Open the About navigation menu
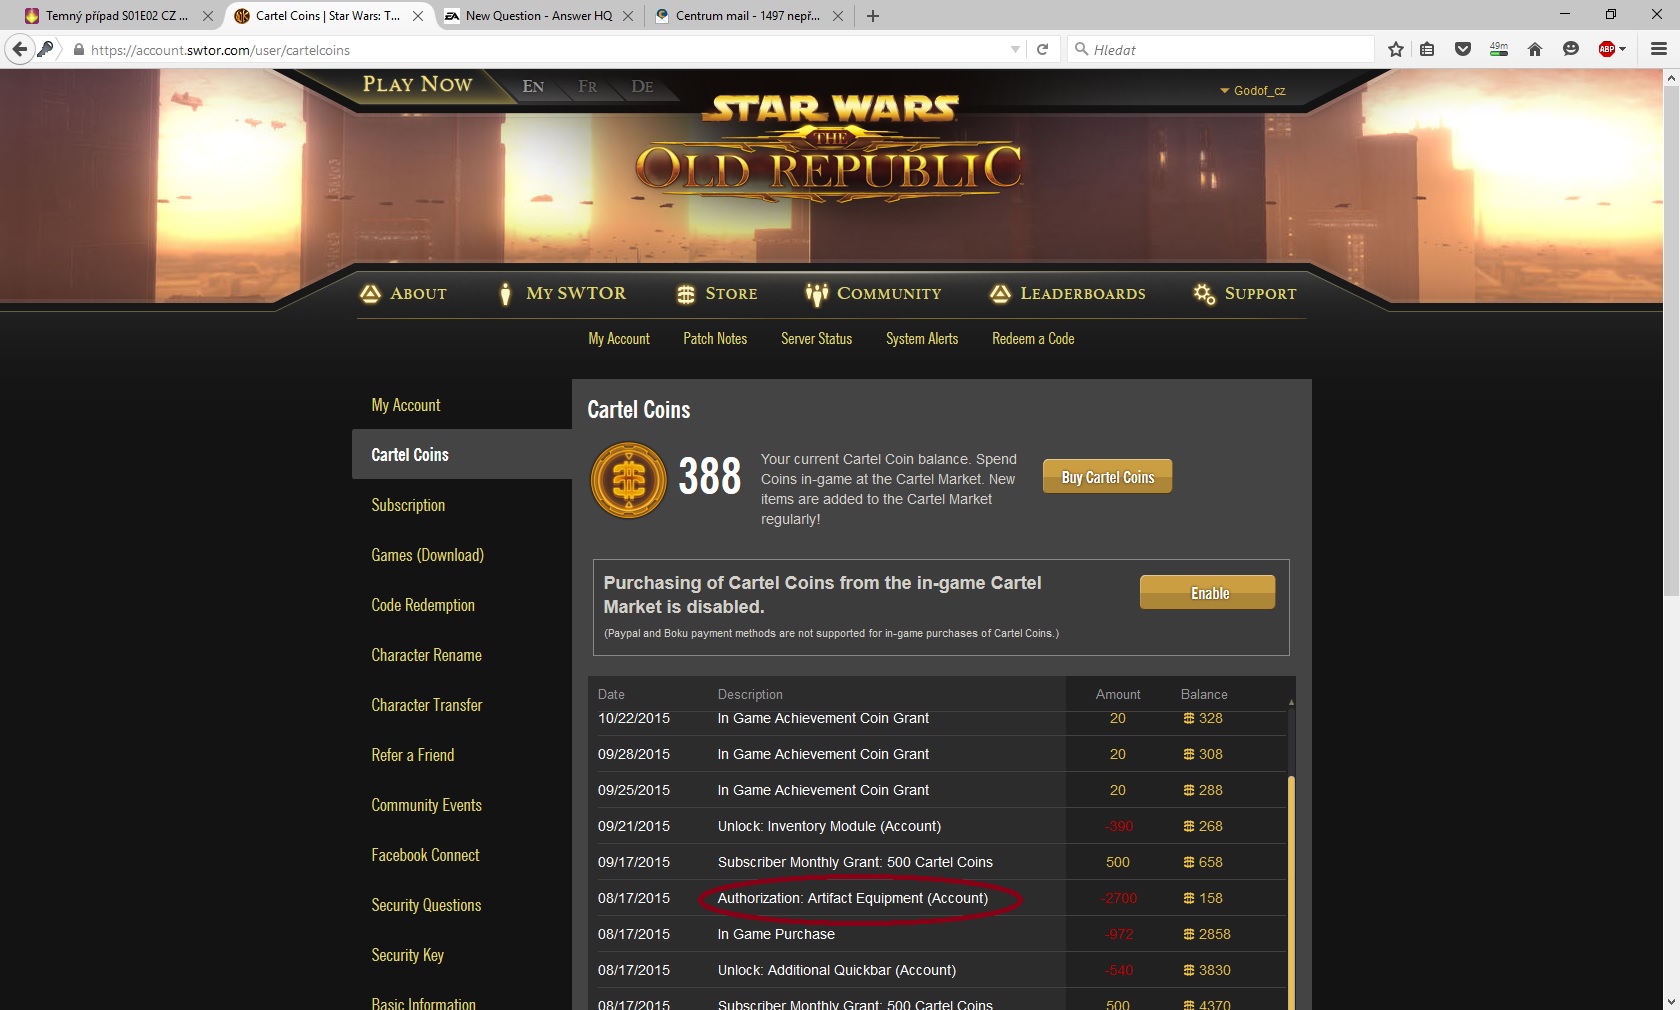The image size is (1680, 1010). [x=404, y=293]
